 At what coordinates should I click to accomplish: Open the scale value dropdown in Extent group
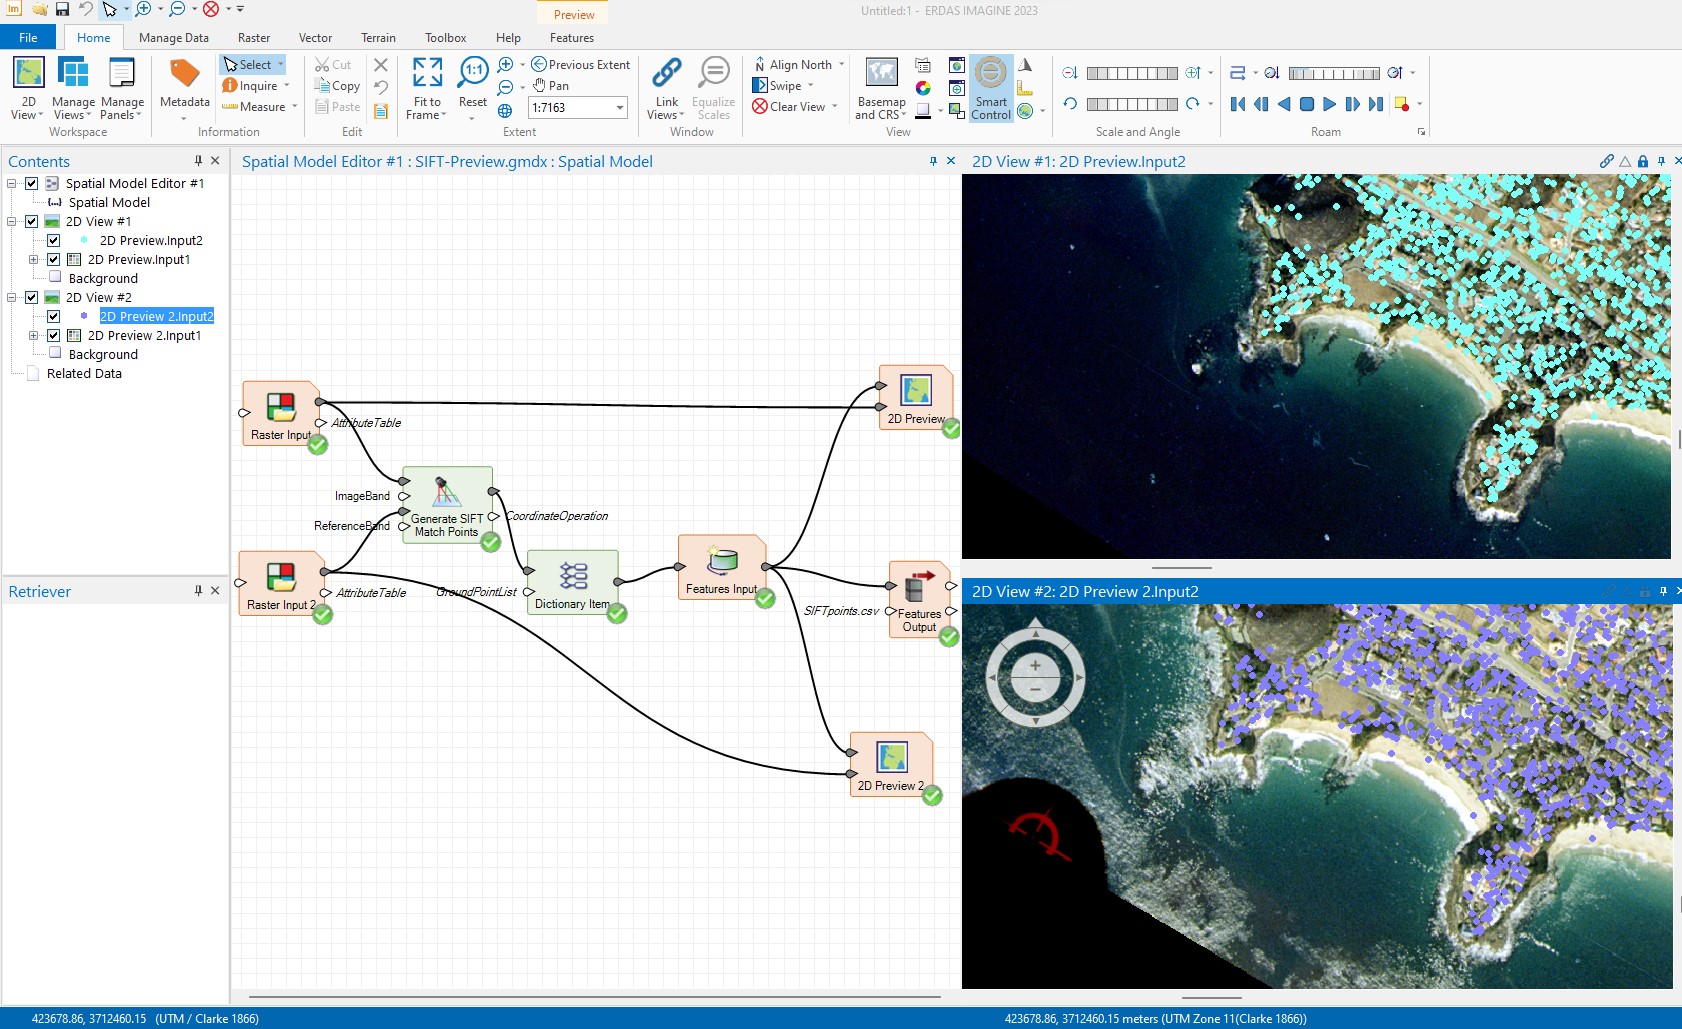(x=618, y=107)
